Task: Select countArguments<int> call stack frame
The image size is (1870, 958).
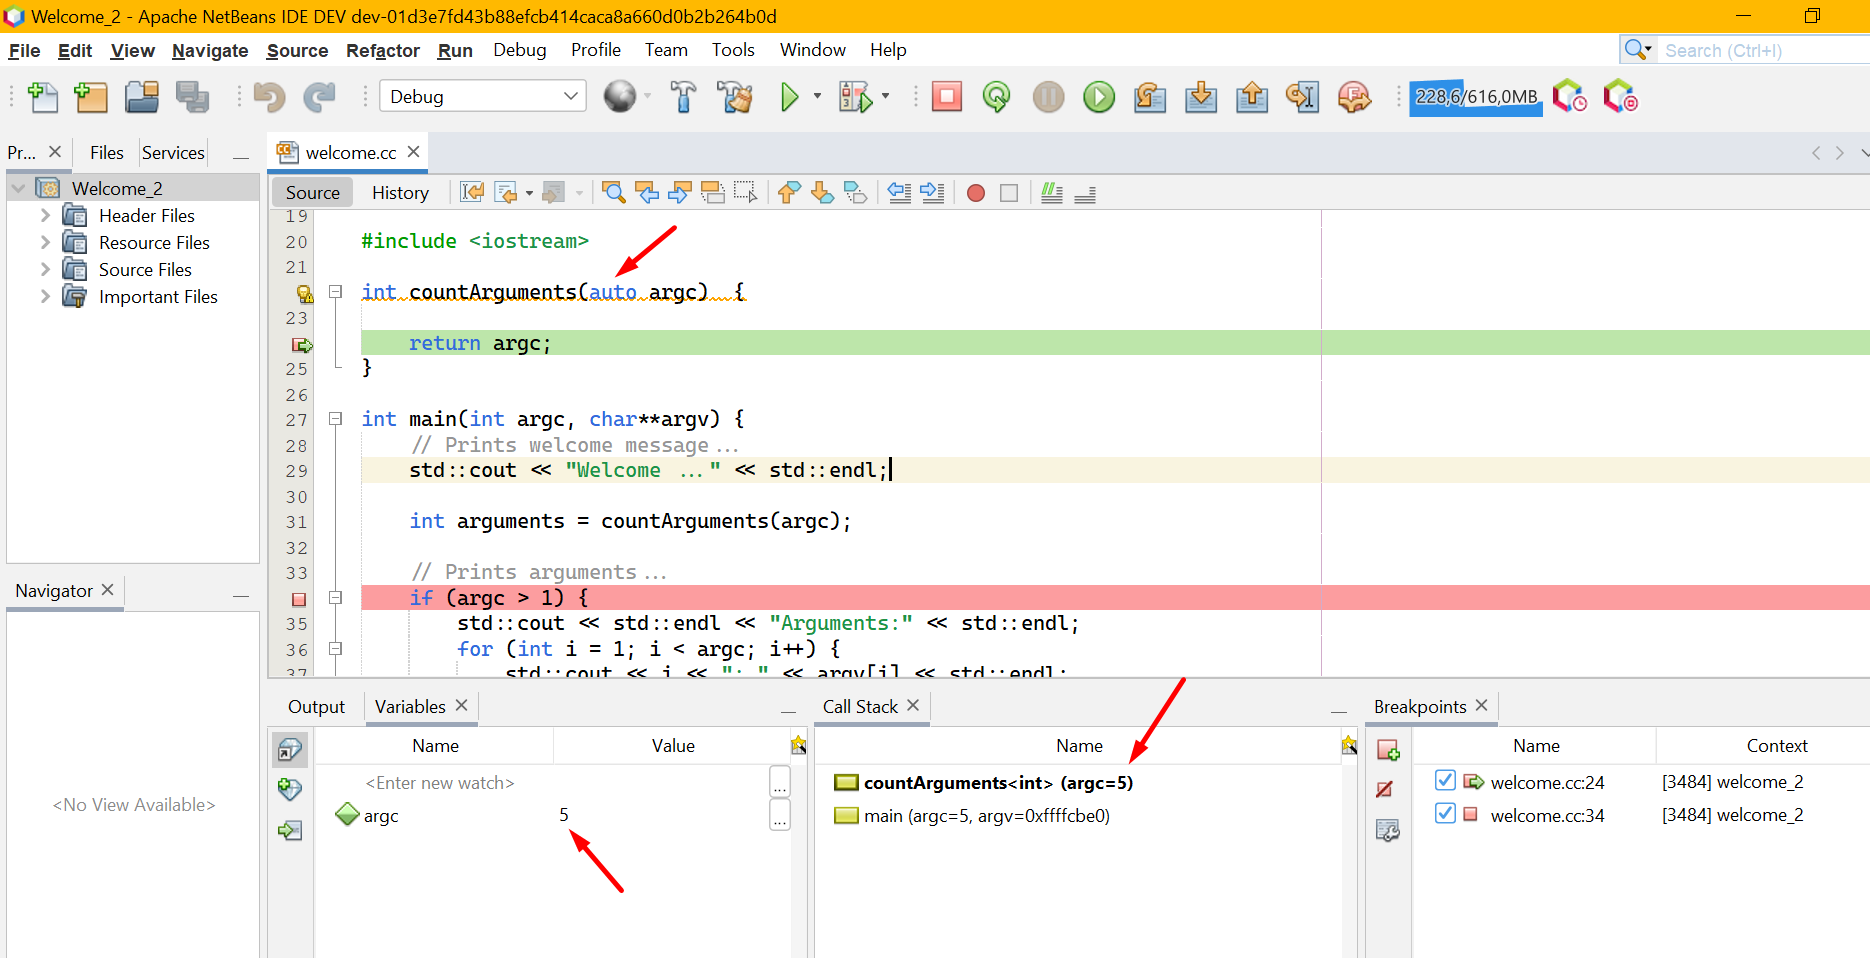Action: click(x=998, y=783)
